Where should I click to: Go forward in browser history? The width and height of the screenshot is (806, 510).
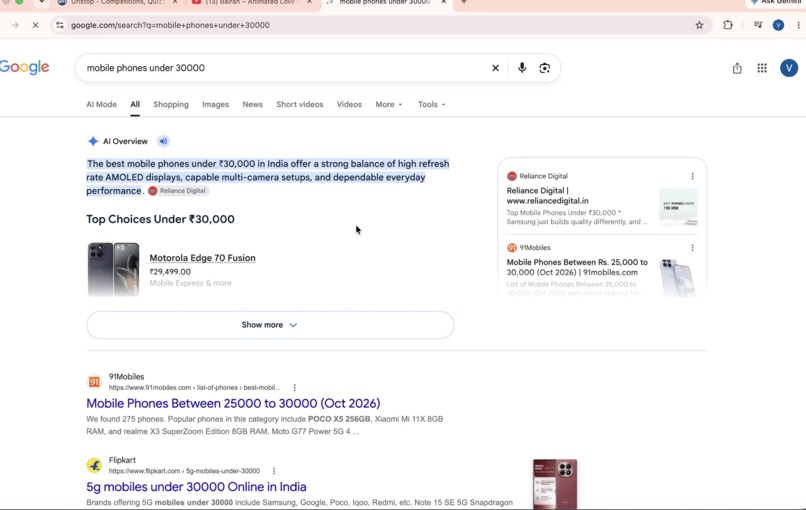point(15,25)
